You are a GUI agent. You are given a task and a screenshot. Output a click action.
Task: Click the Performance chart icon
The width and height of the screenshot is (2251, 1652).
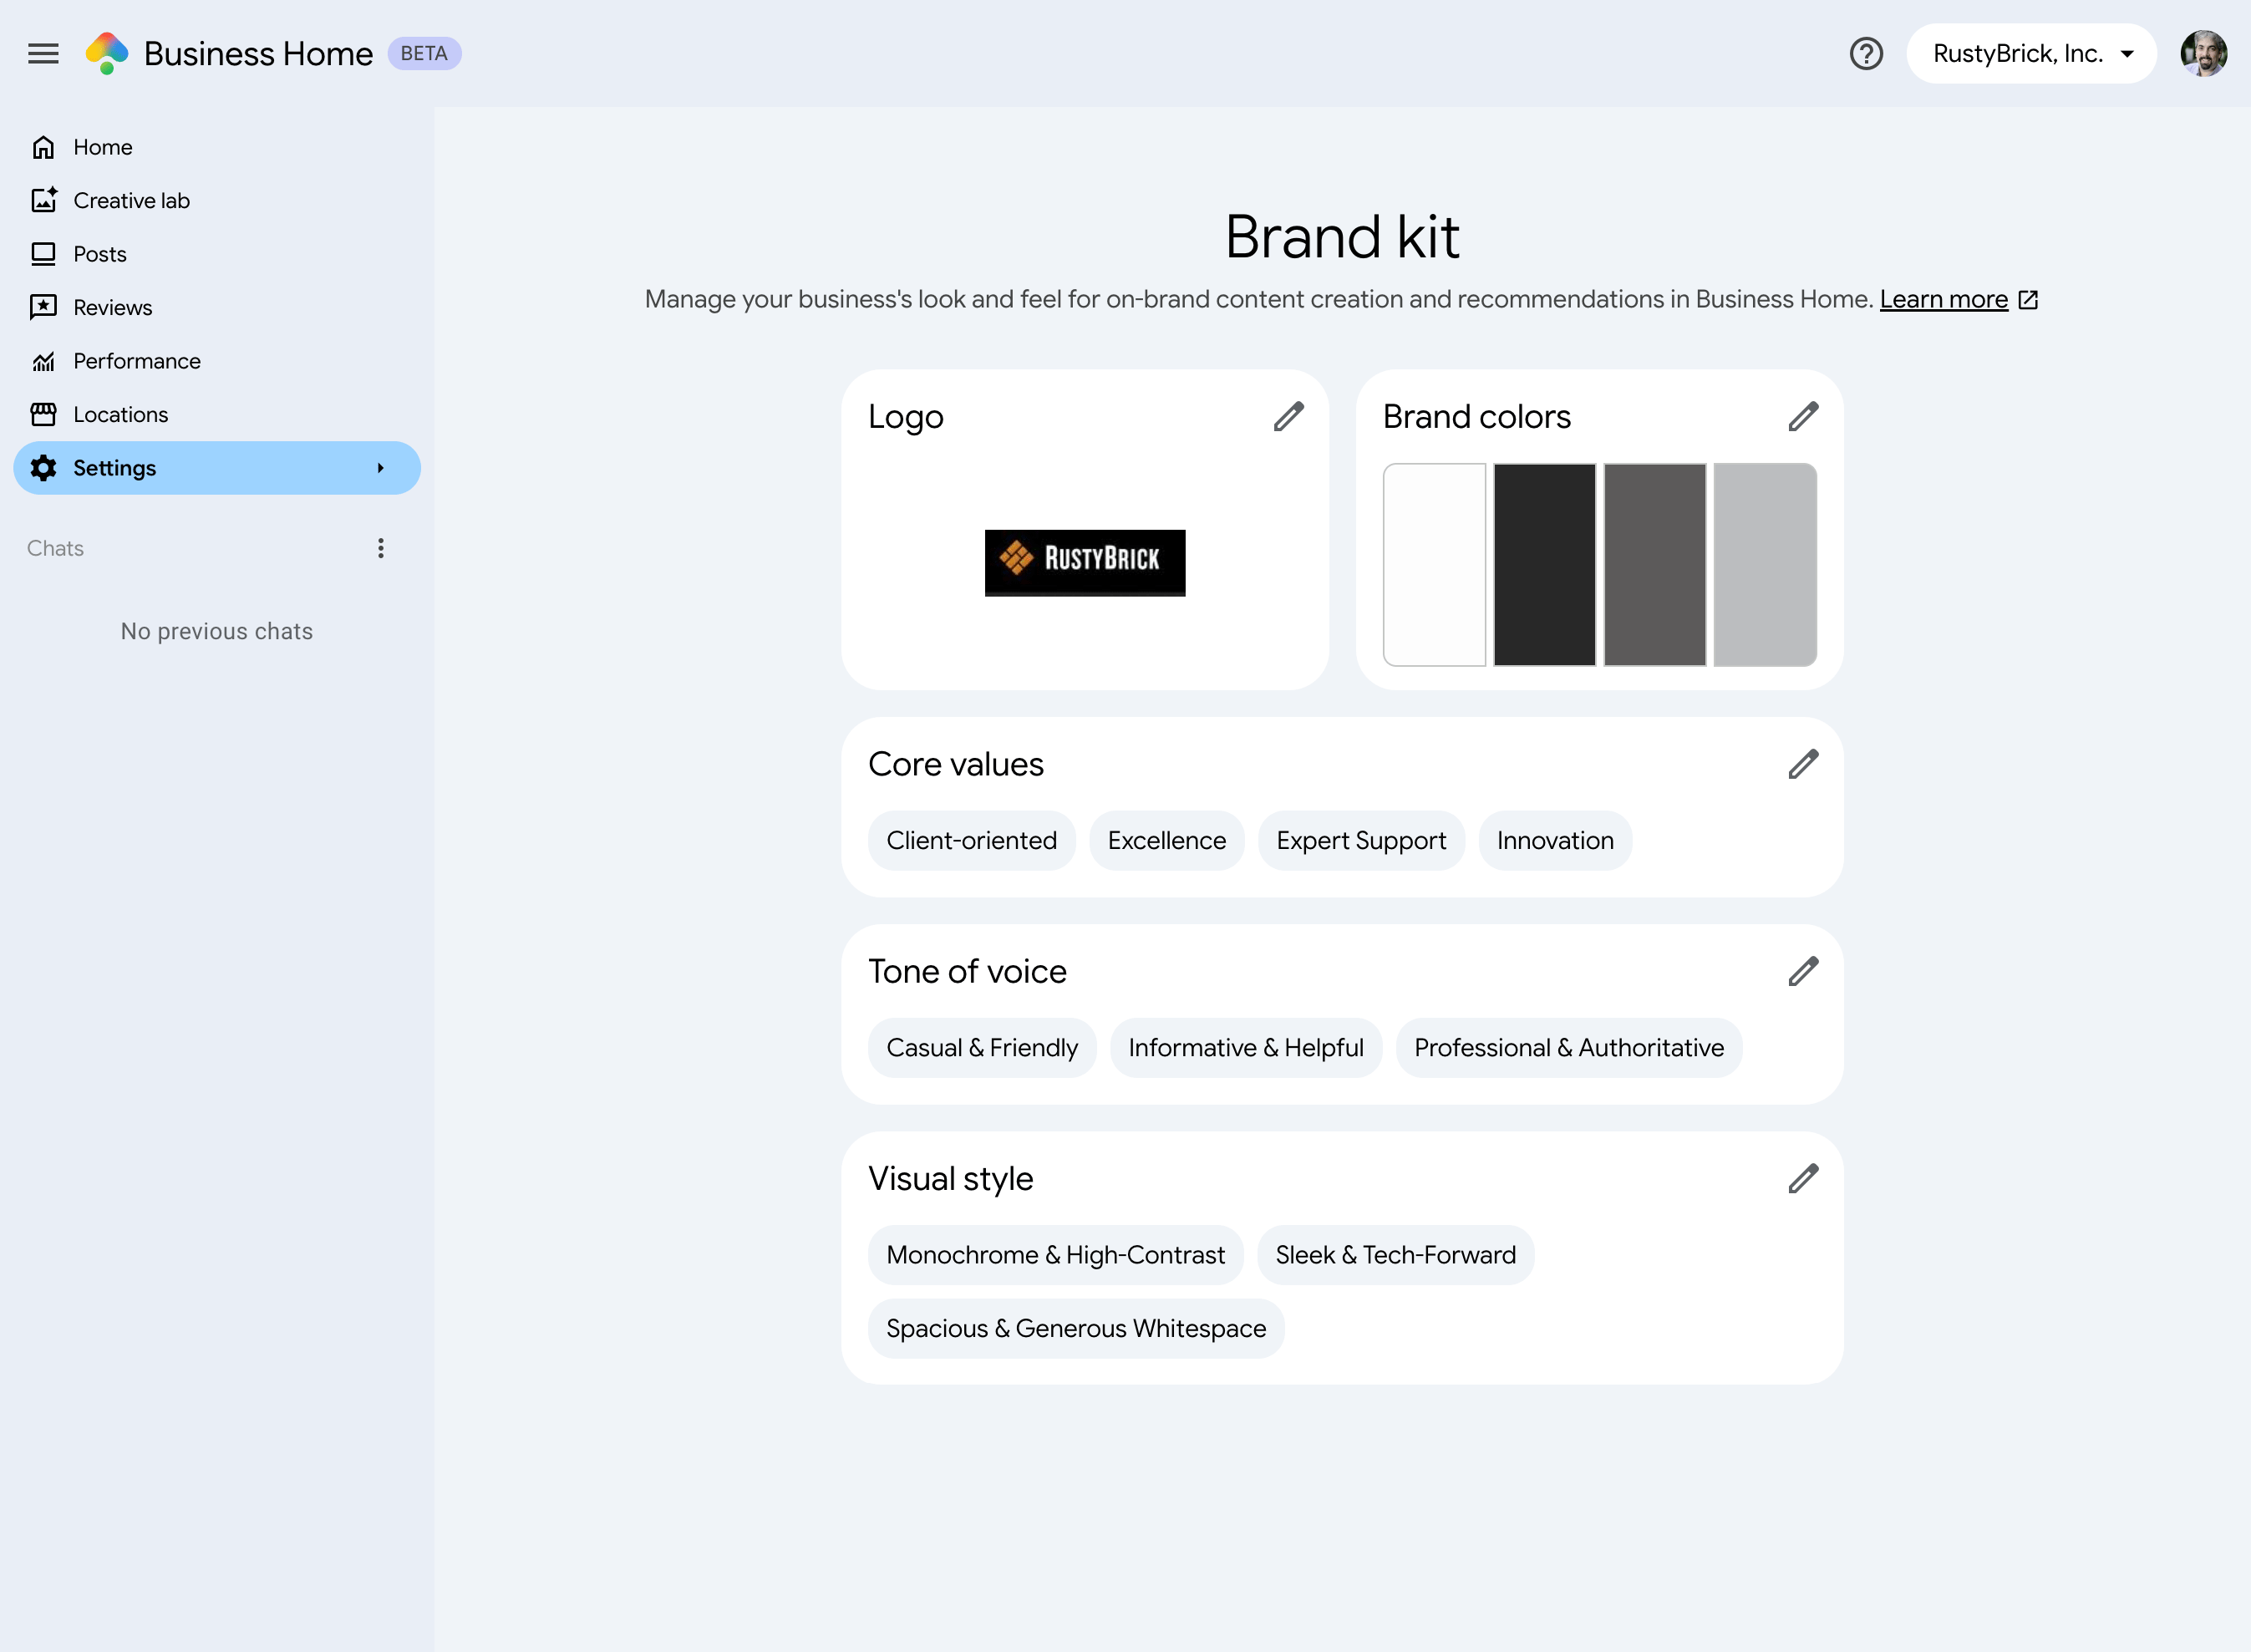pos(43,361)
